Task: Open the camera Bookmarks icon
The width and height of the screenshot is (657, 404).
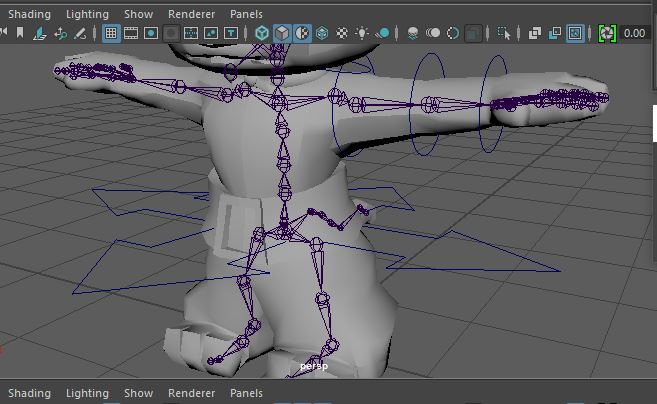Action: point(20,33)
